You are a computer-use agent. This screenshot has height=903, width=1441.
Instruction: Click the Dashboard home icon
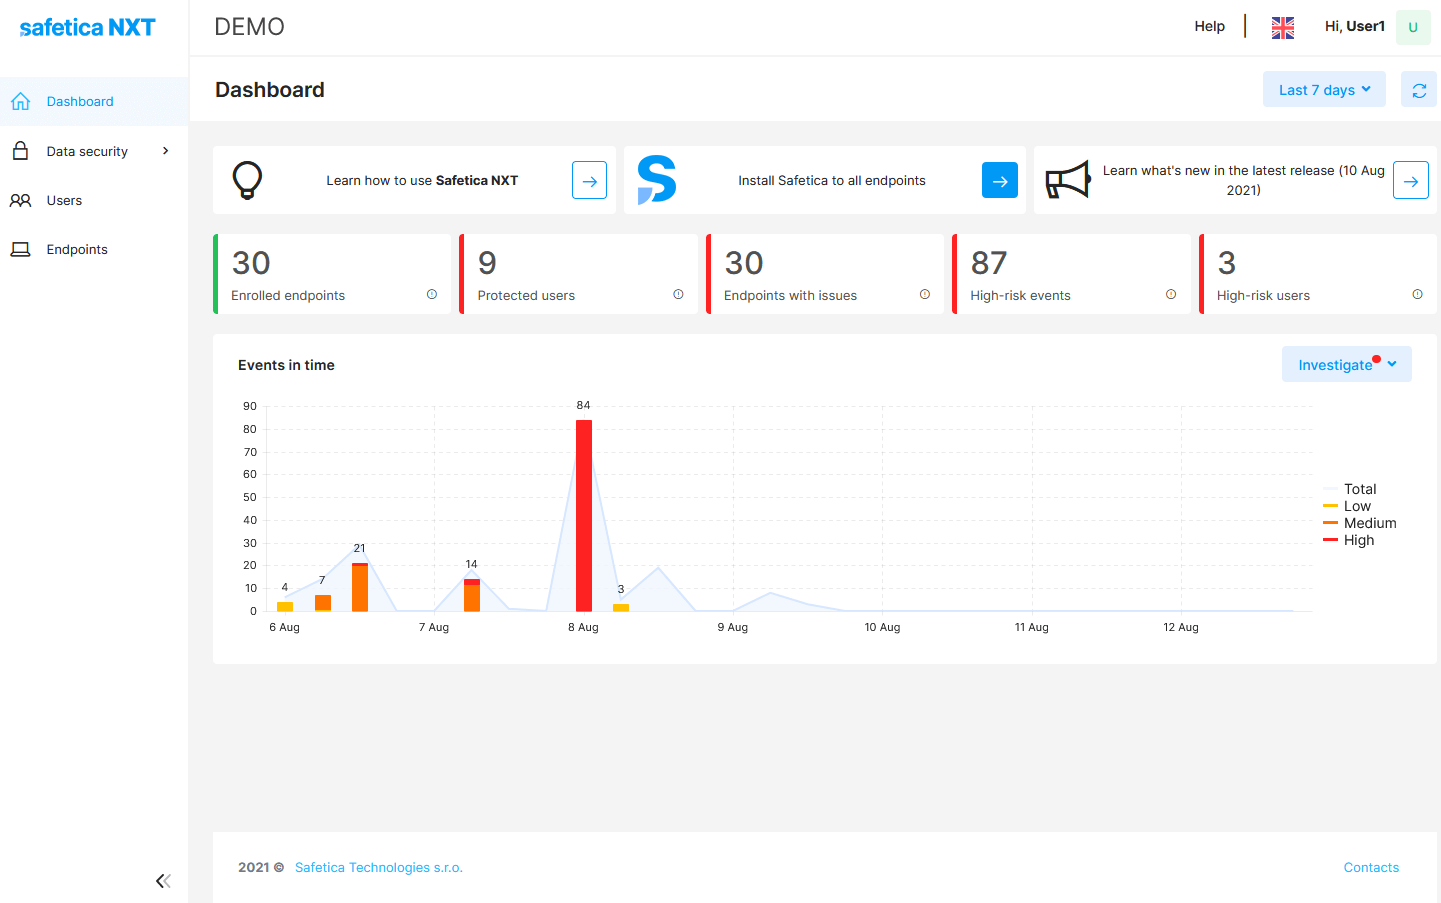(x=20, y=101)
